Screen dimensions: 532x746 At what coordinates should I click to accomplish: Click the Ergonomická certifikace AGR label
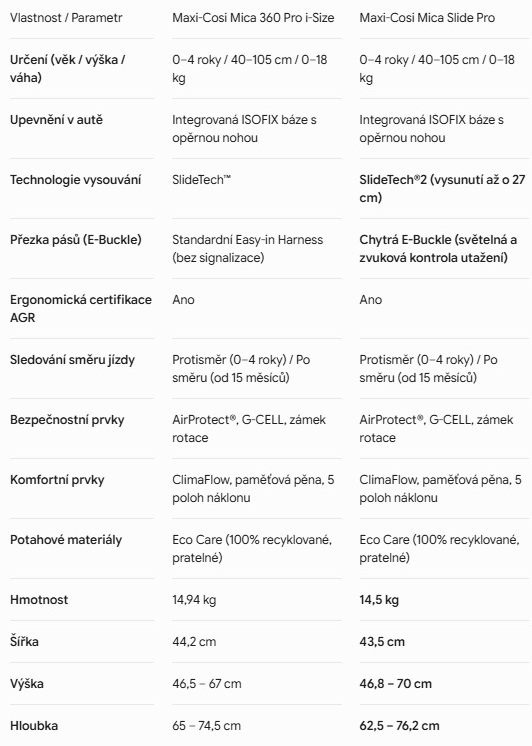81,308
